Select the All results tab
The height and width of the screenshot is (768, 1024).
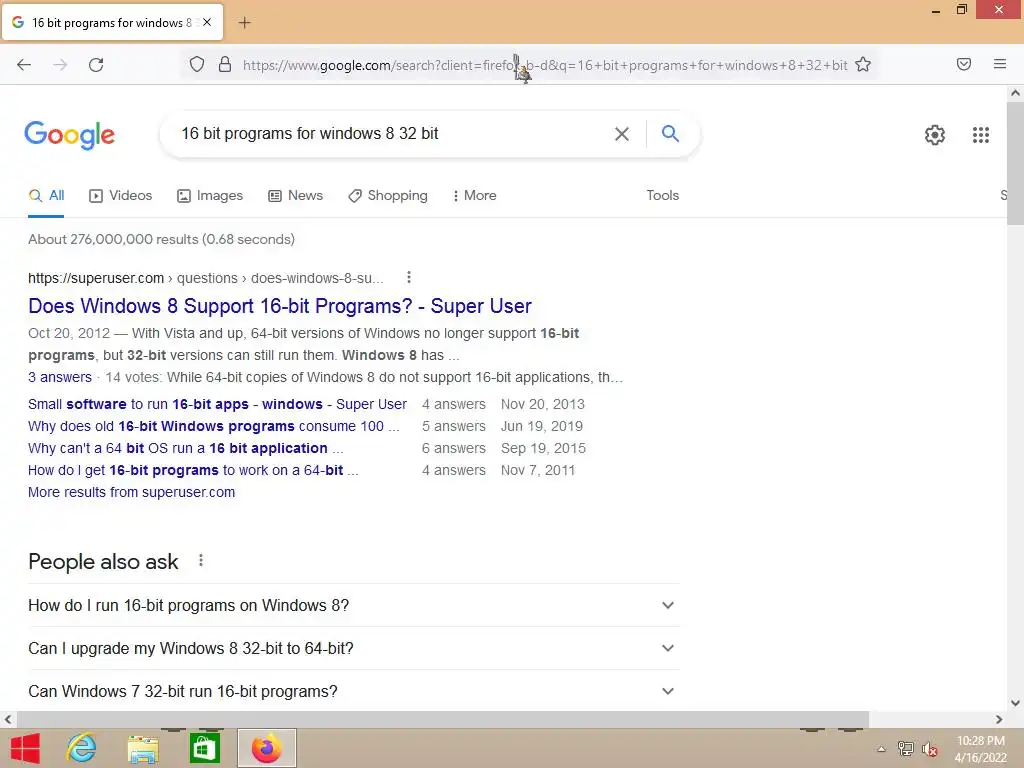click(46, 195)
